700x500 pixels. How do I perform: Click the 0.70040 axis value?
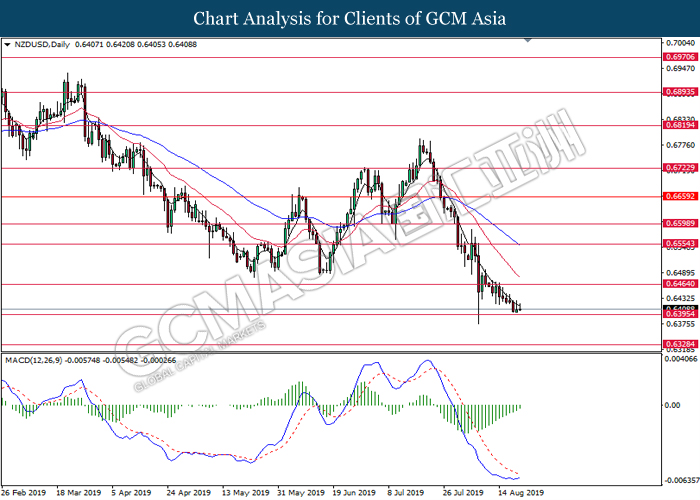(680, 43)
